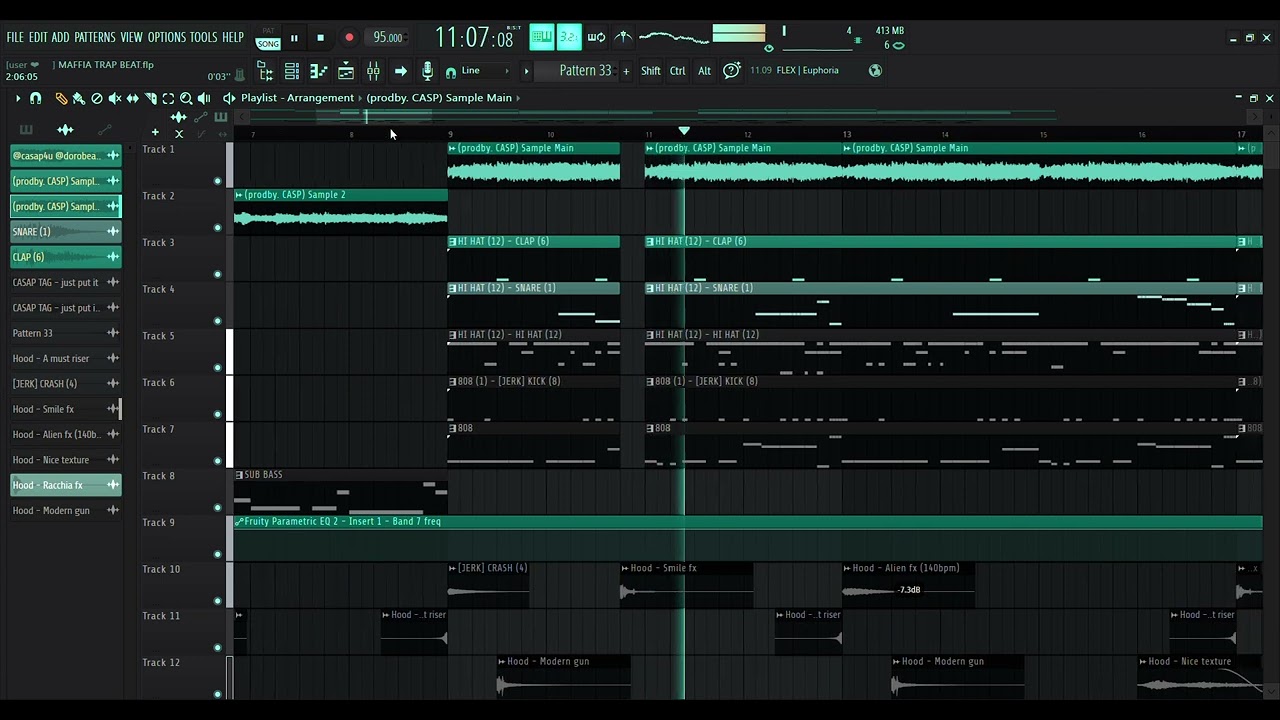The height and width of the screenshot is (720, 1280).
Task: Select the pencil draw tool
Action: click(x=61, y=98)
